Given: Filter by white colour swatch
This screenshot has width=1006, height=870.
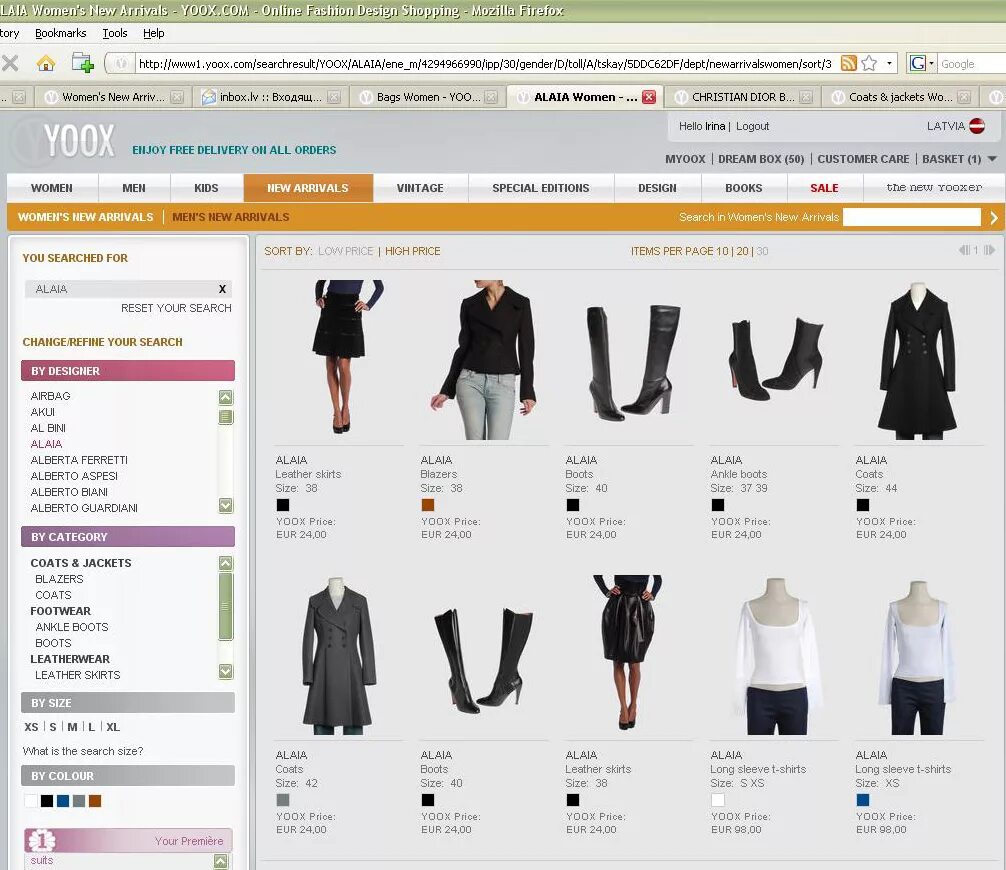Looking at the screenshot, I should 31,801.
